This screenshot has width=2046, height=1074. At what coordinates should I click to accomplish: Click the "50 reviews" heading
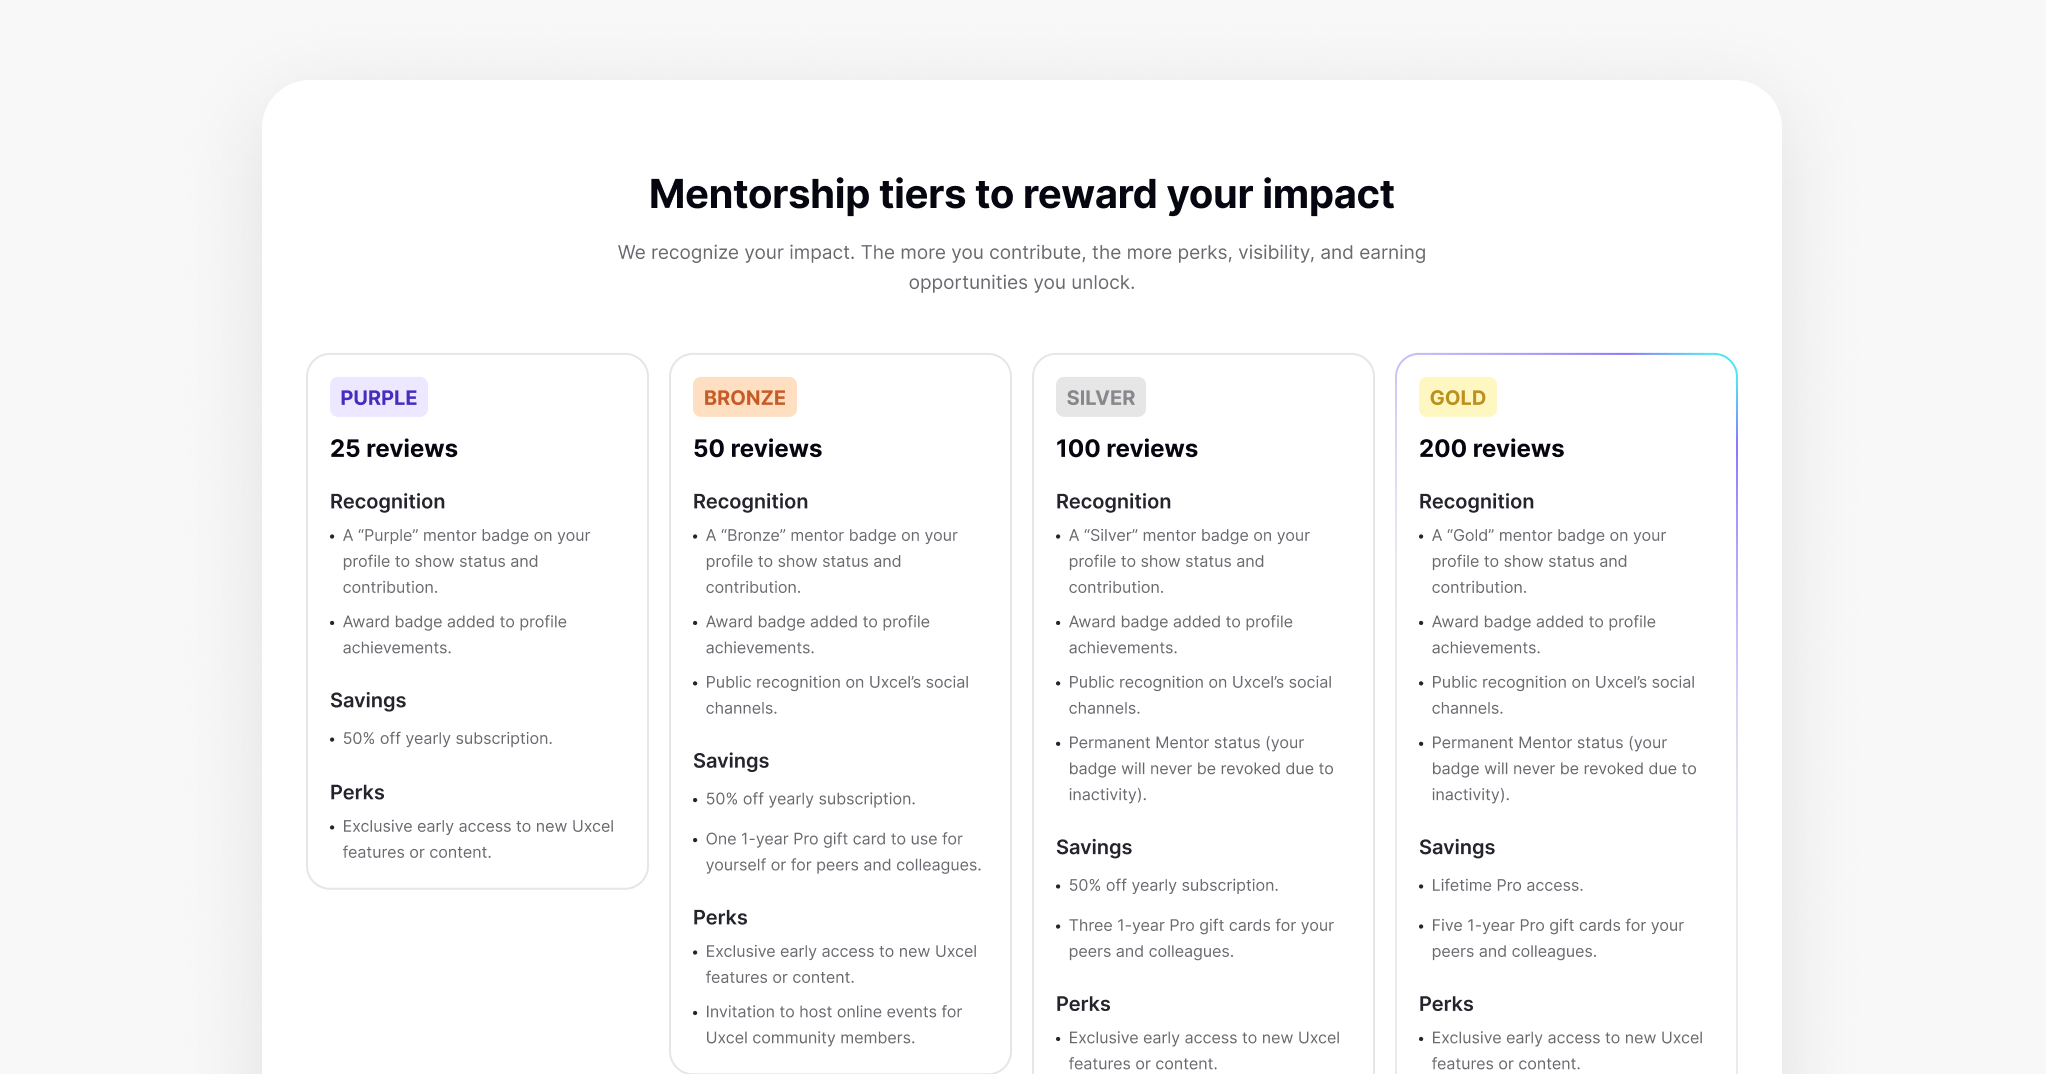[757, 448]
